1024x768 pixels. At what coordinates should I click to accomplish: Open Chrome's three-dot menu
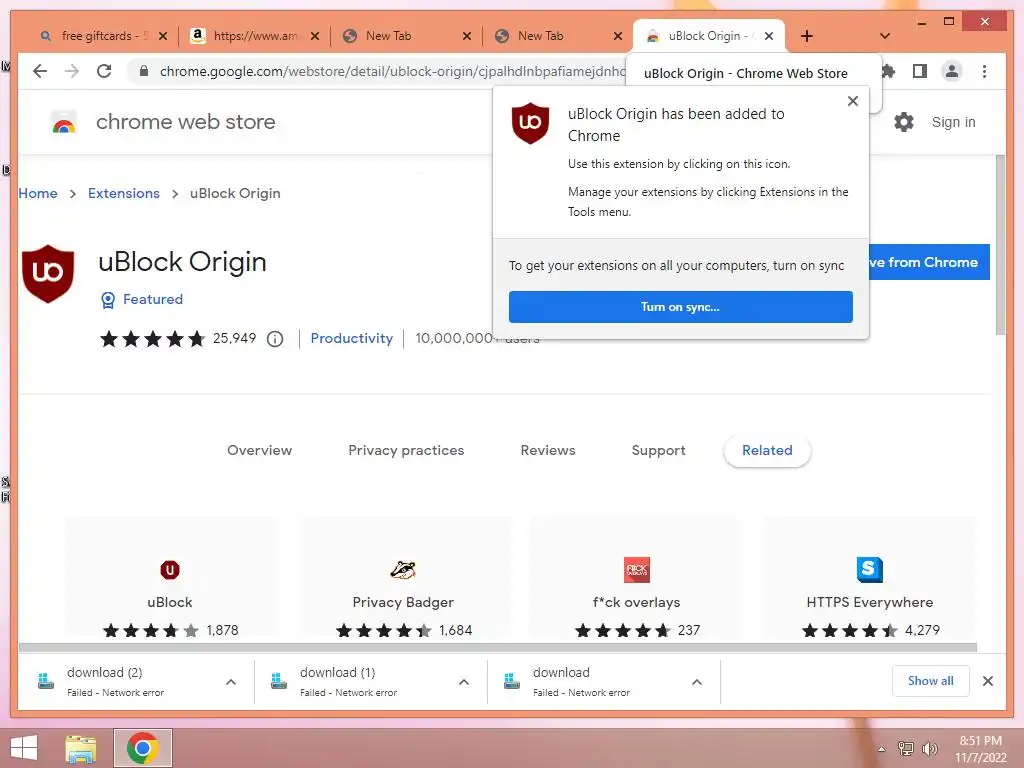(984, 71)
